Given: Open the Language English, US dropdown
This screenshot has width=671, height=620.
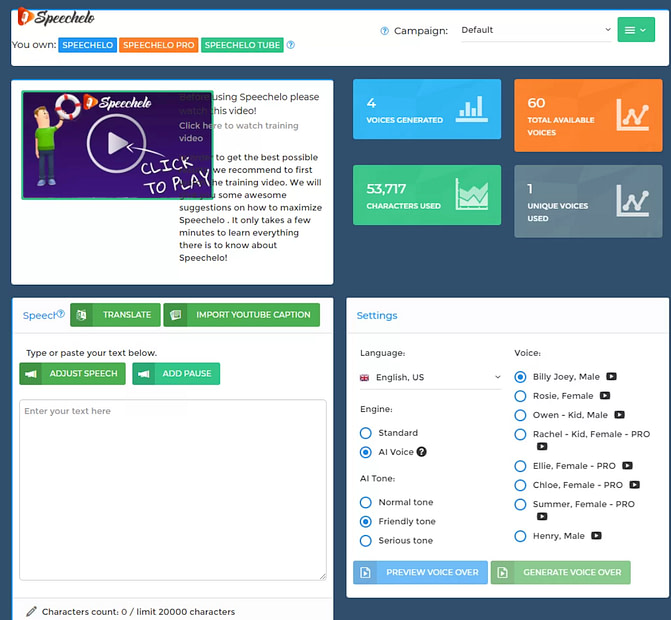Looking at the screenshot, I should pos(430,377).
